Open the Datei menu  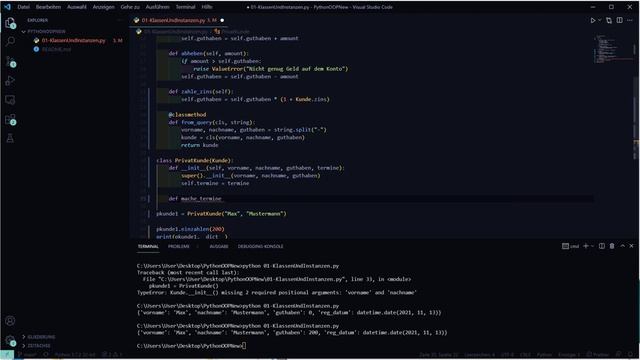[24, 7]
